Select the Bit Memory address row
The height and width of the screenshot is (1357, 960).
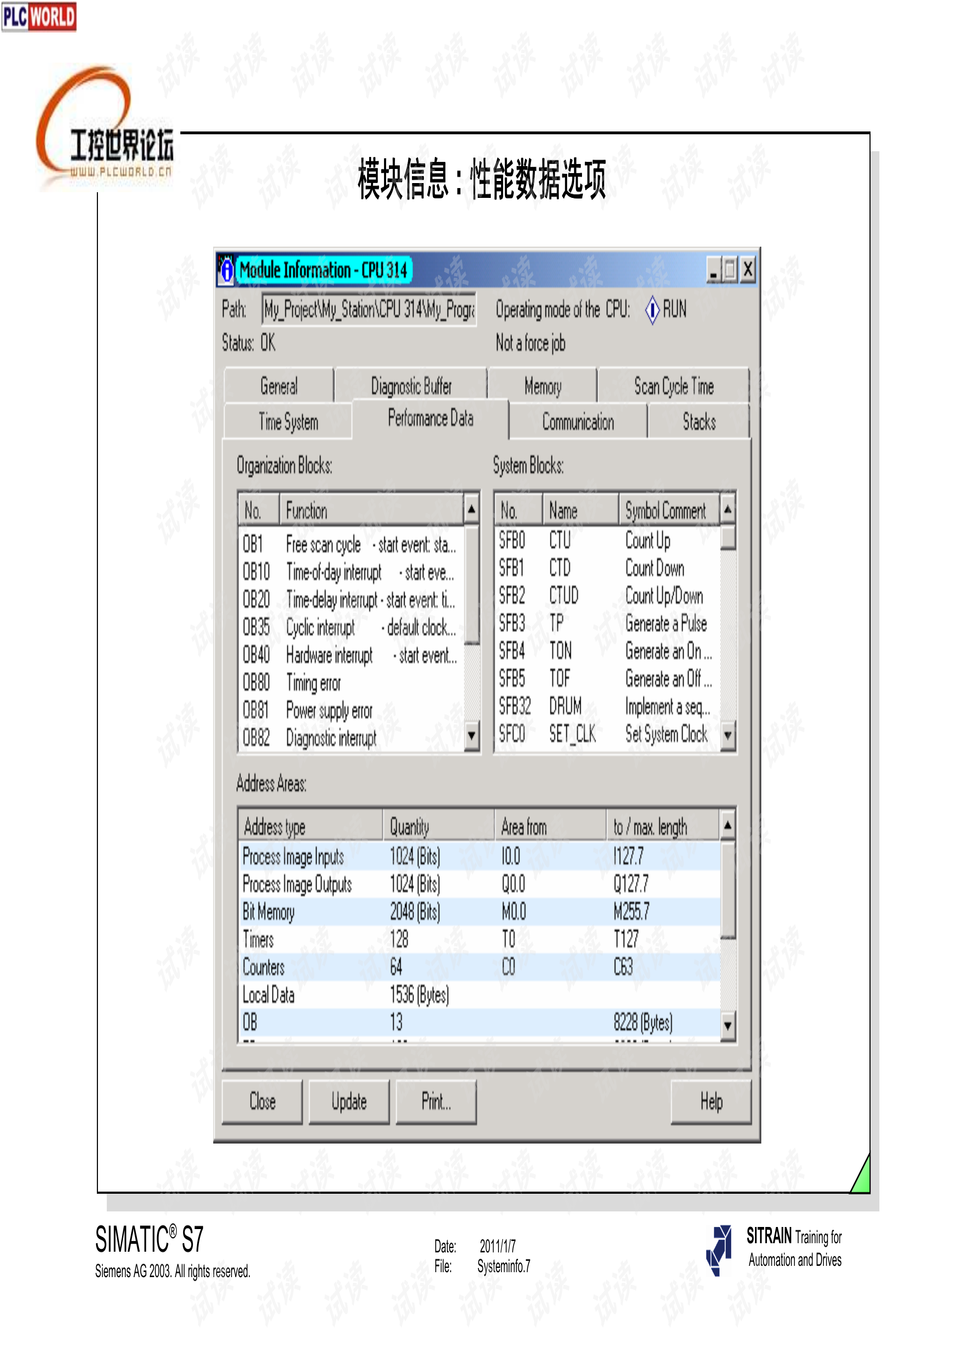478,912
